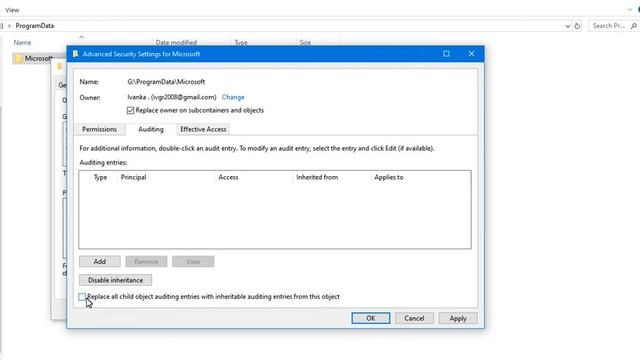
Task: Confirm with the OK button
Action: pyautogui.click(x=371, y=318)
